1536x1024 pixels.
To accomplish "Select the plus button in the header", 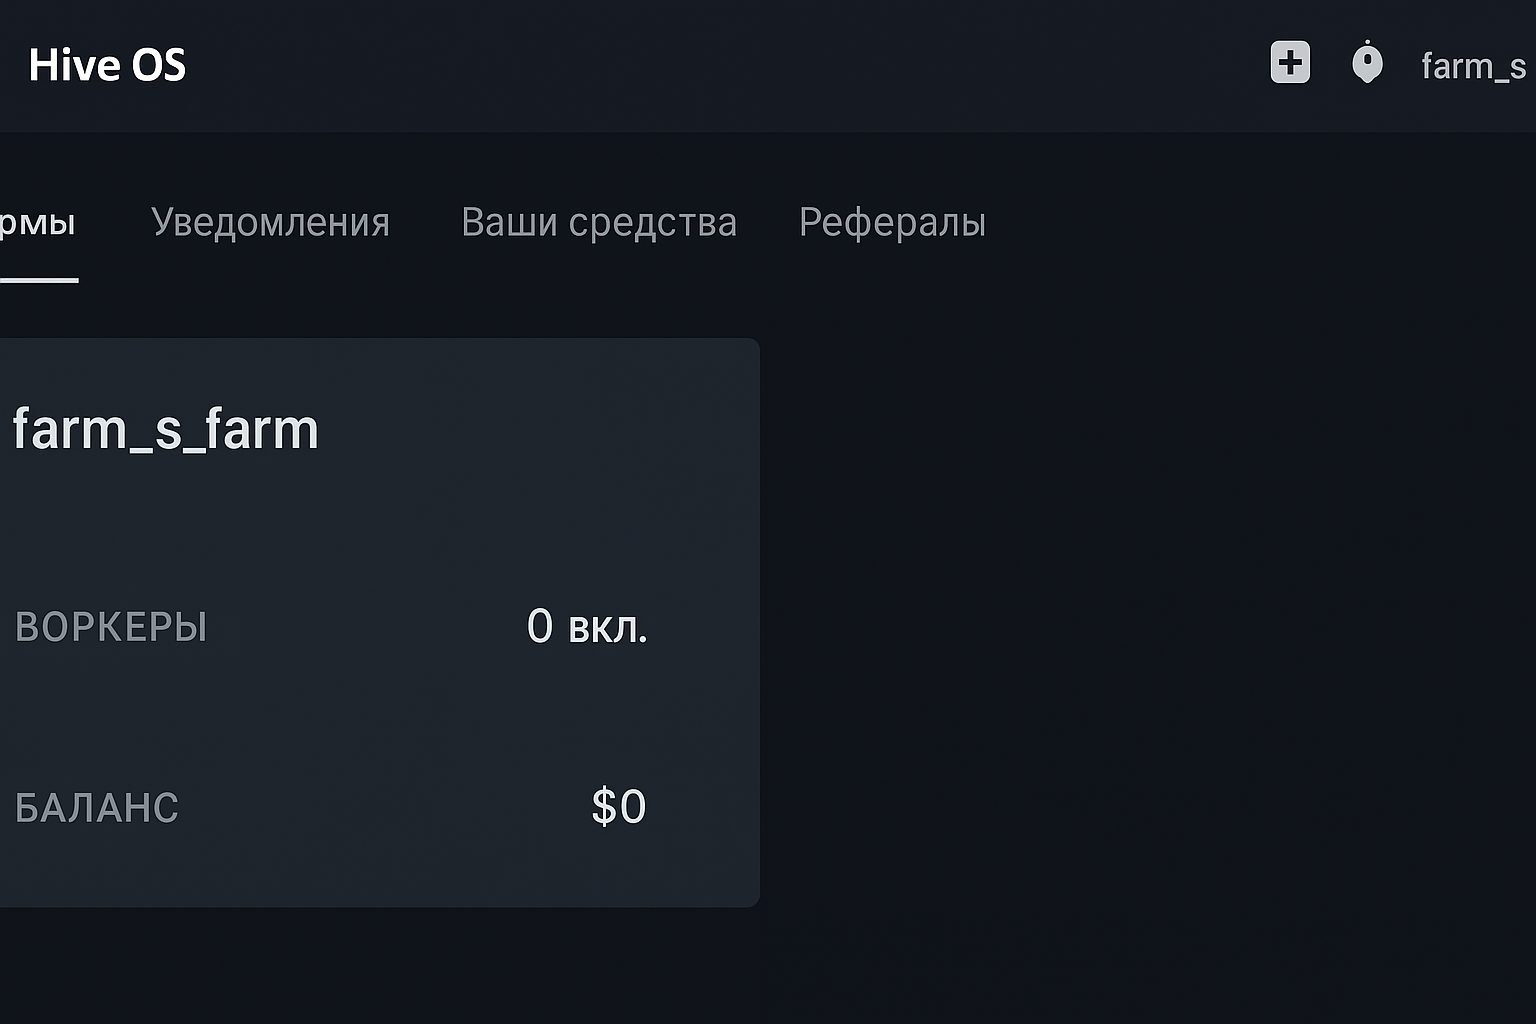I will pos(1289,62).
